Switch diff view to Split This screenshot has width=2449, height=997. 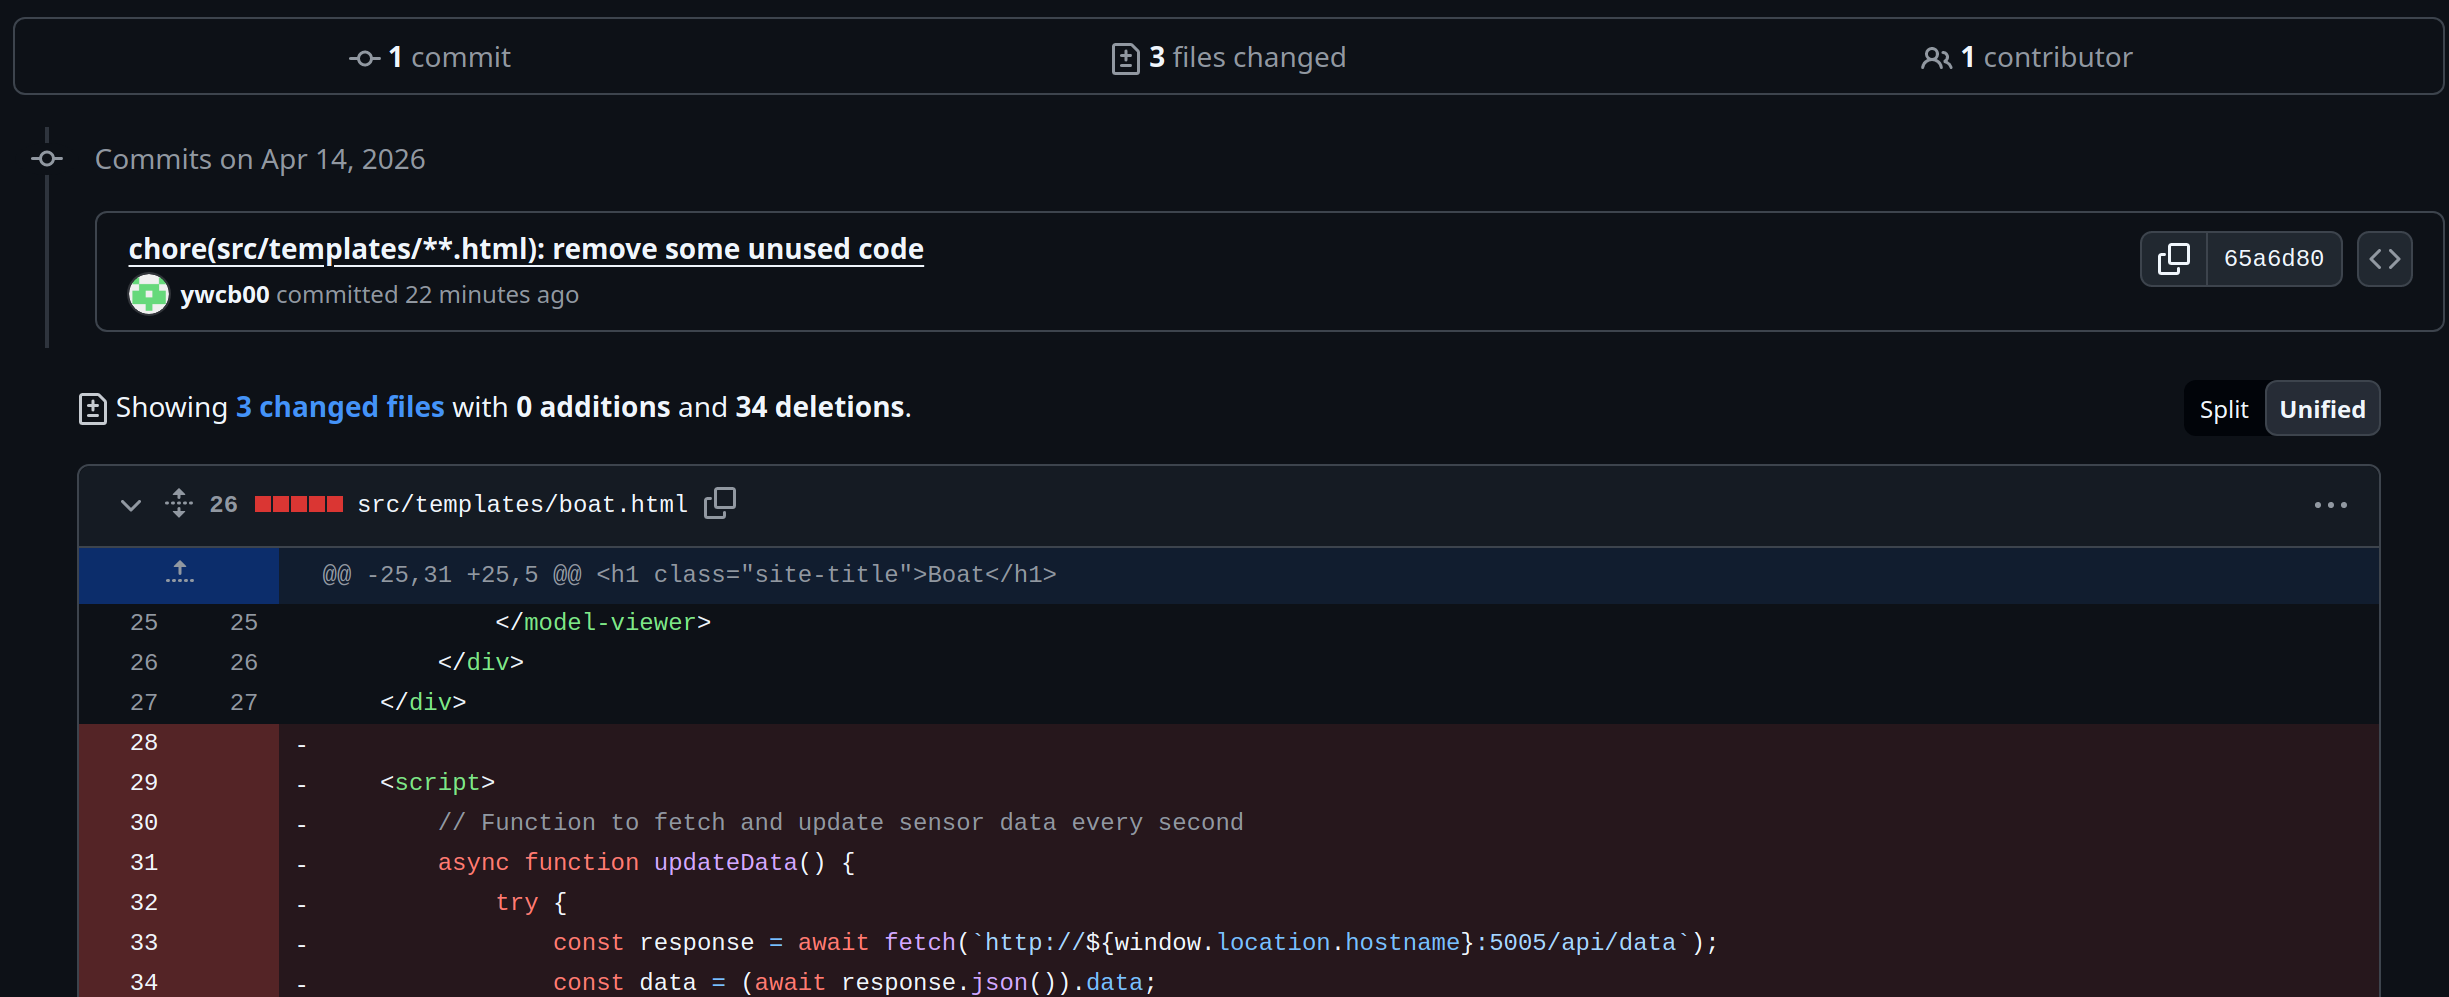point(2223,409)
